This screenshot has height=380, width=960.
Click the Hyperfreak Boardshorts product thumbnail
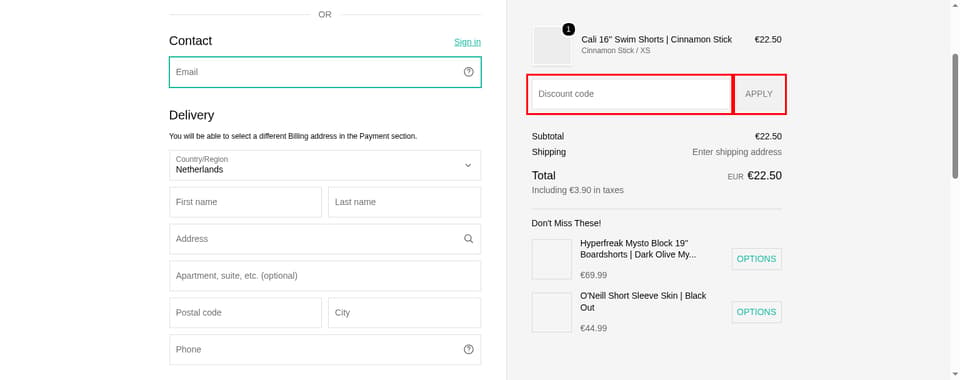pos(552,259)
